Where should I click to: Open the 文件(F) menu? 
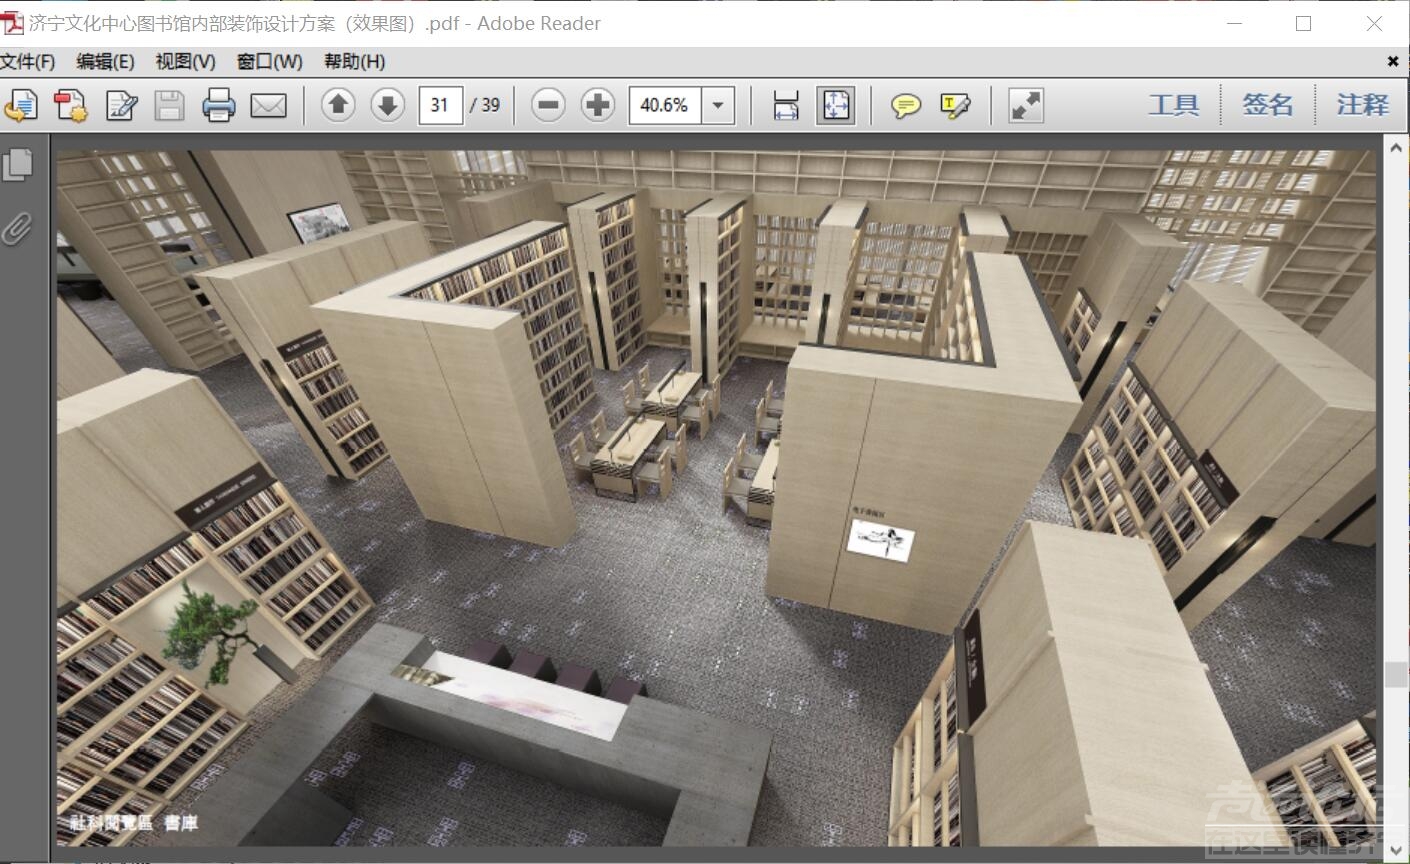28,61
